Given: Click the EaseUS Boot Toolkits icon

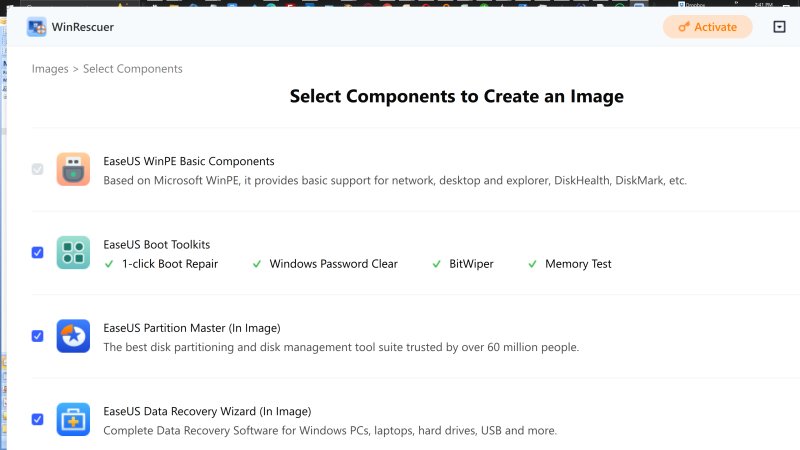Looking at the screenshot, I should [73, 253].
